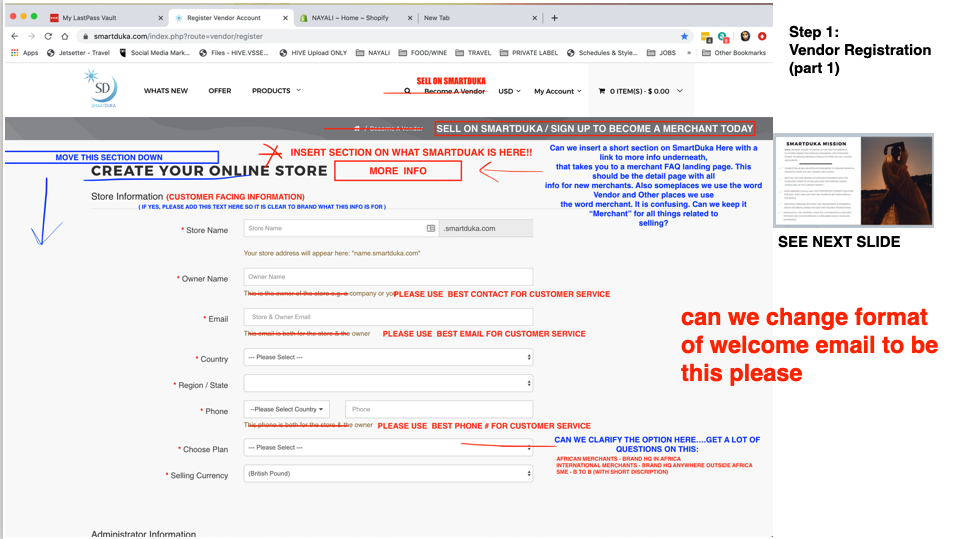Click the Become A Vendor breadcrumb
The image size is (962, 539).
[396, 129]
